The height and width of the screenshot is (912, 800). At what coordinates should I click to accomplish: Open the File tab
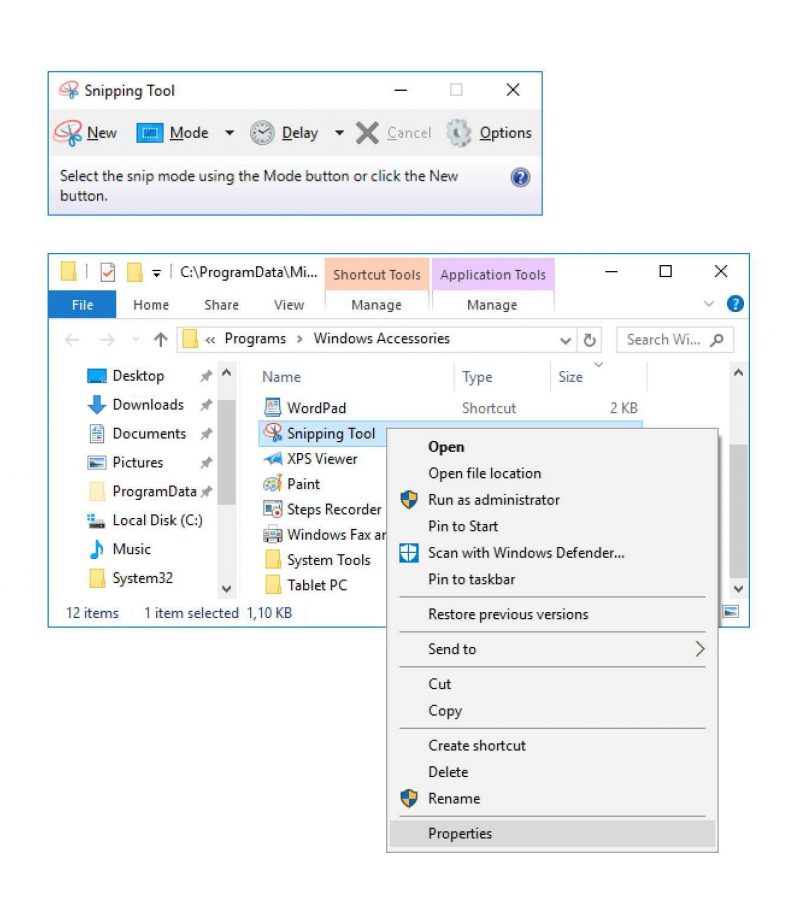tap(82, 305)
